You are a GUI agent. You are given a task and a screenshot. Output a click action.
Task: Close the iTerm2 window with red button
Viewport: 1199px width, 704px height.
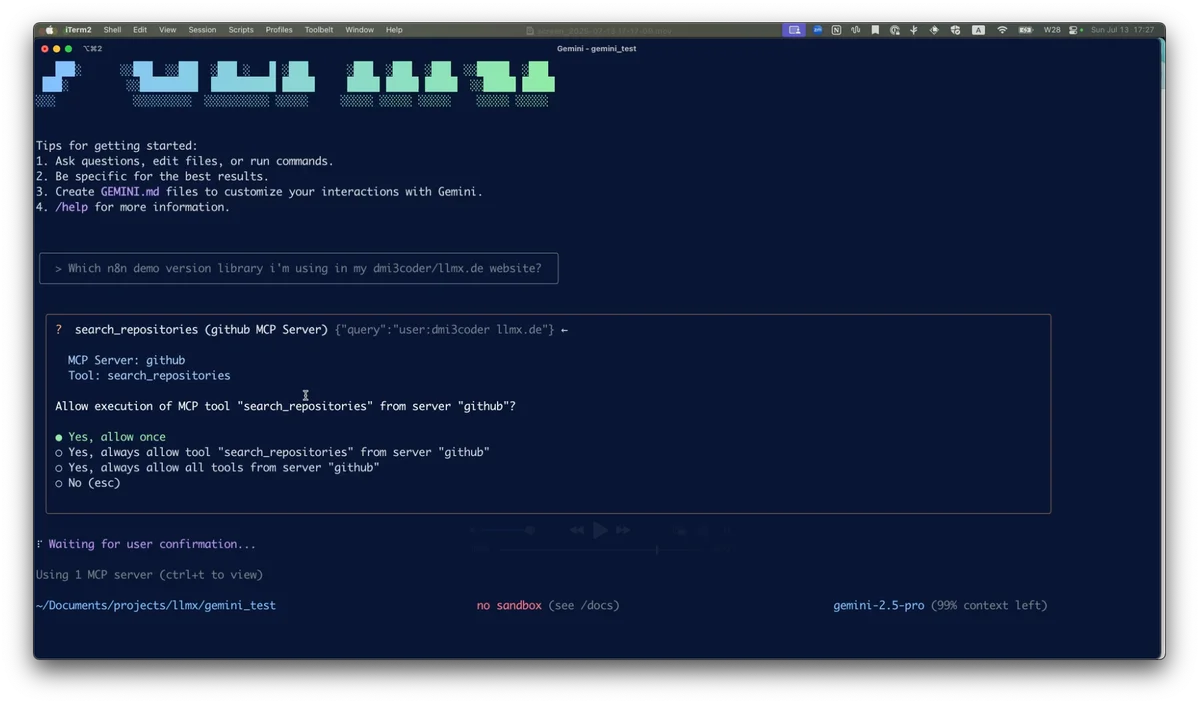(45, 48)
